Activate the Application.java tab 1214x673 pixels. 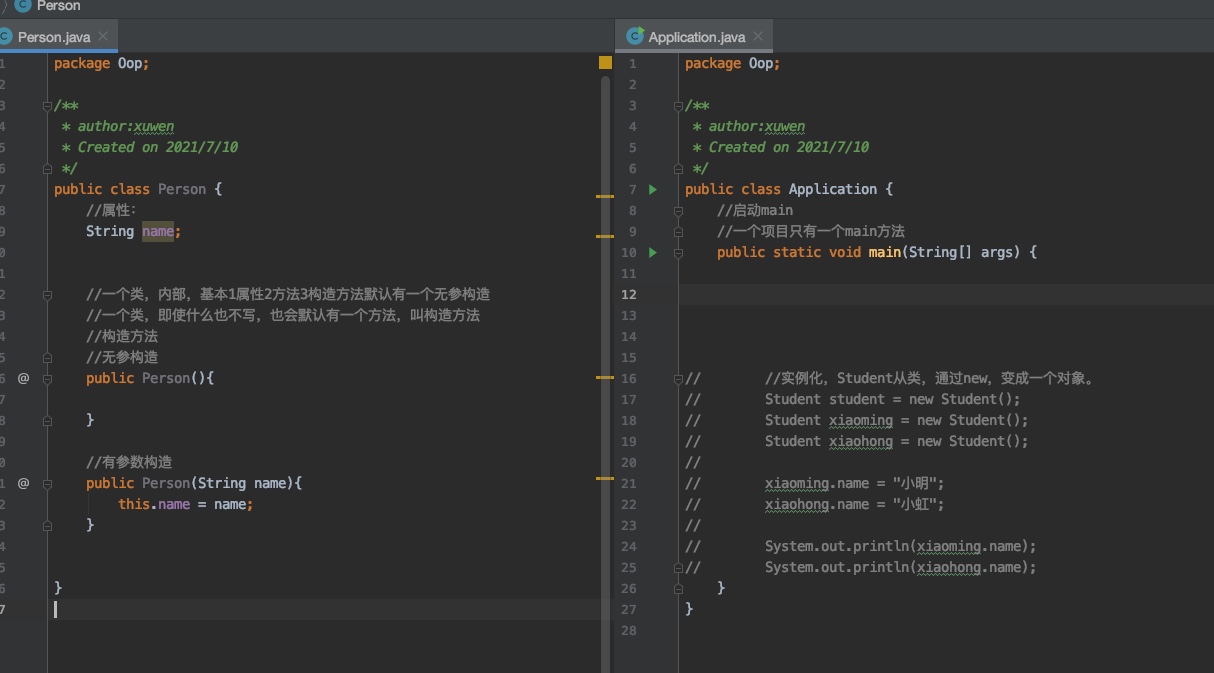click(x=696, y=37)
